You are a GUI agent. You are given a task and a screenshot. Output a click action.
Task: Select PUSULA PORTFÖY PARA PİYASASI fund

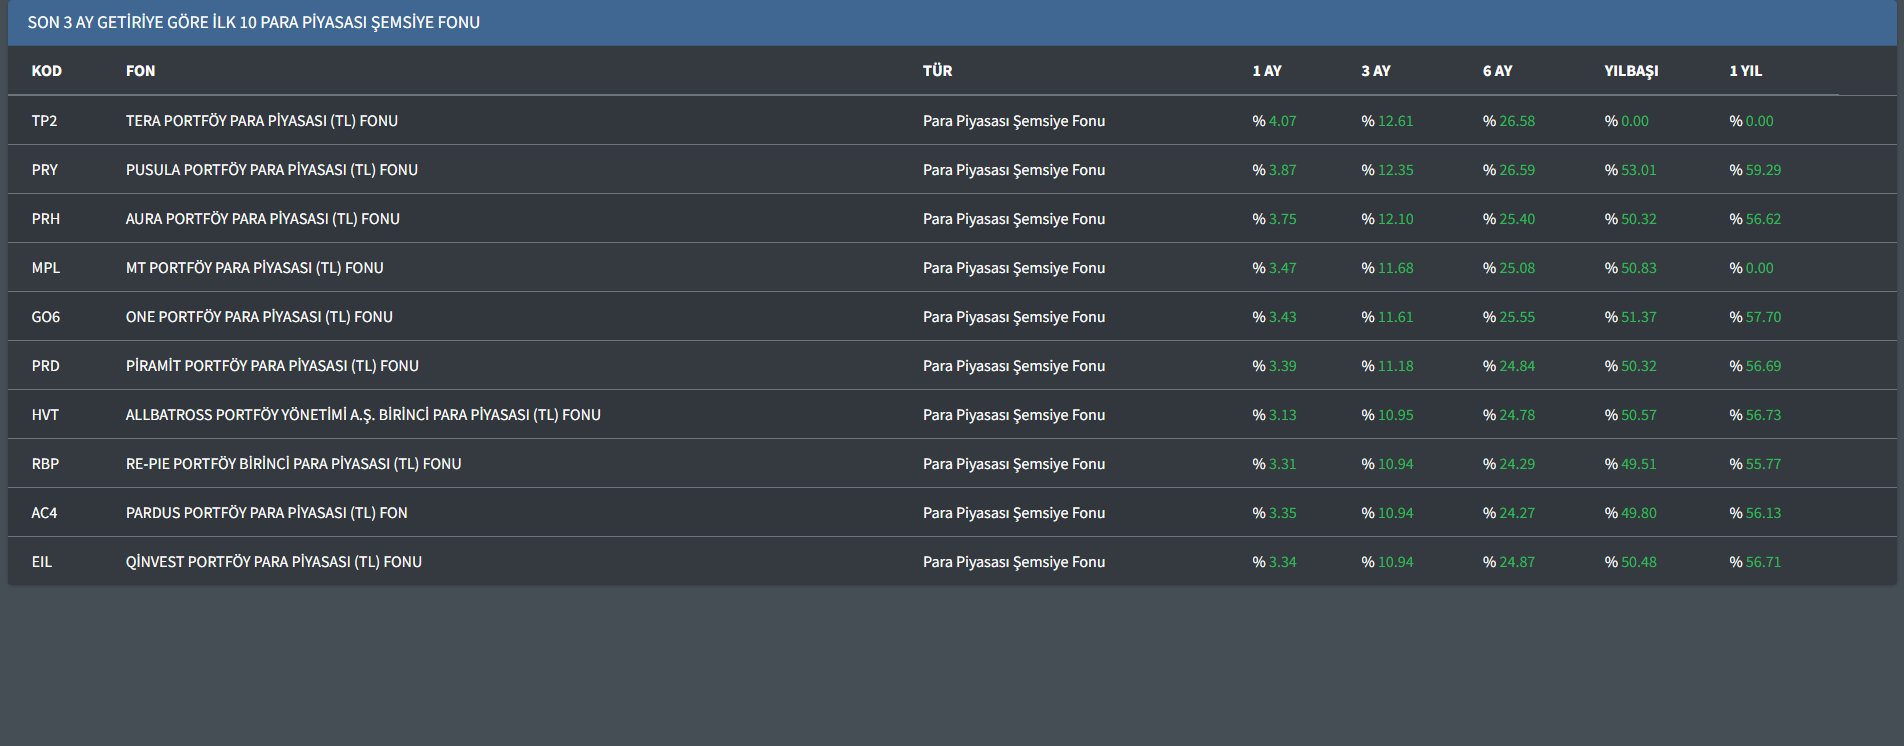tap(271, 170)
